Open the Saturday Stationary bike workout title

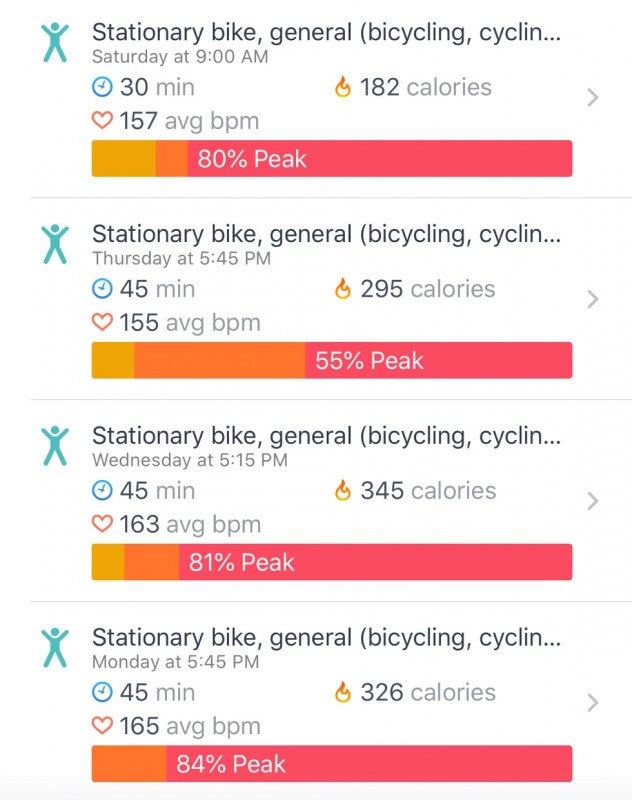pyautogui.click(x=326, y=32)
